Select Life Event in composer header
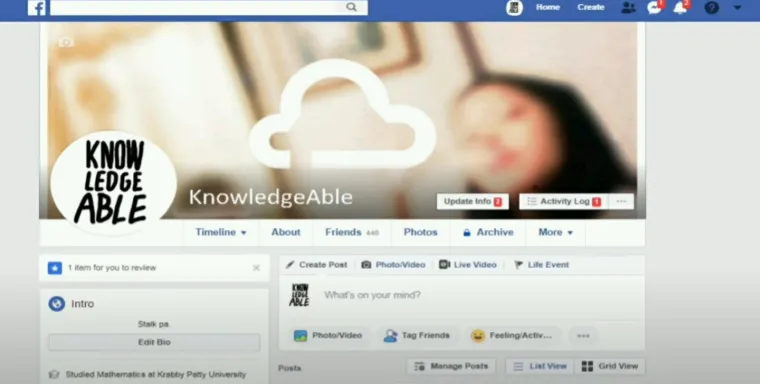 541,265
